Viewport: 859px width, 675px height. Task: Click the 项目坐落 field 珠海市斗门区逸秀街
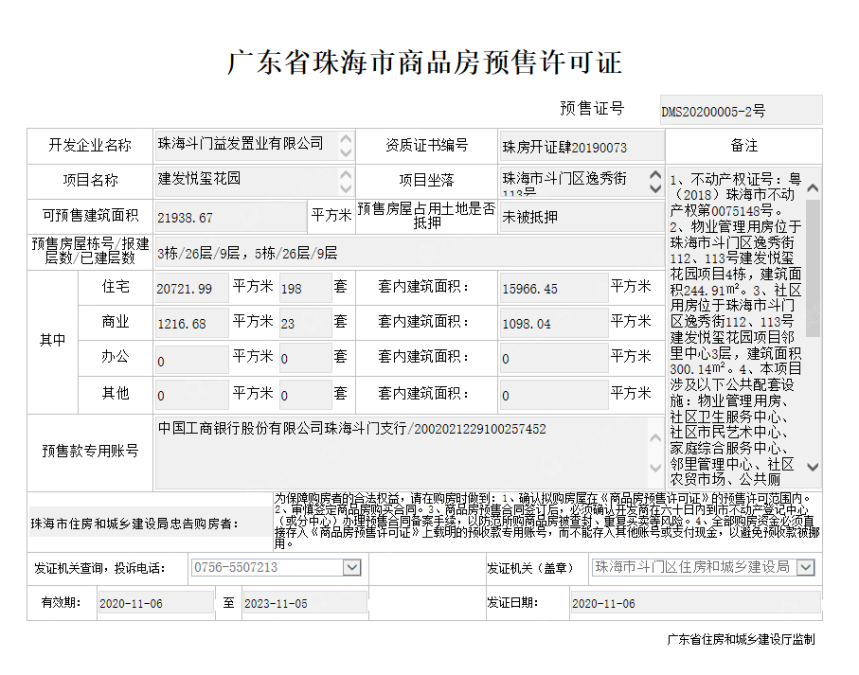[581, 181]
